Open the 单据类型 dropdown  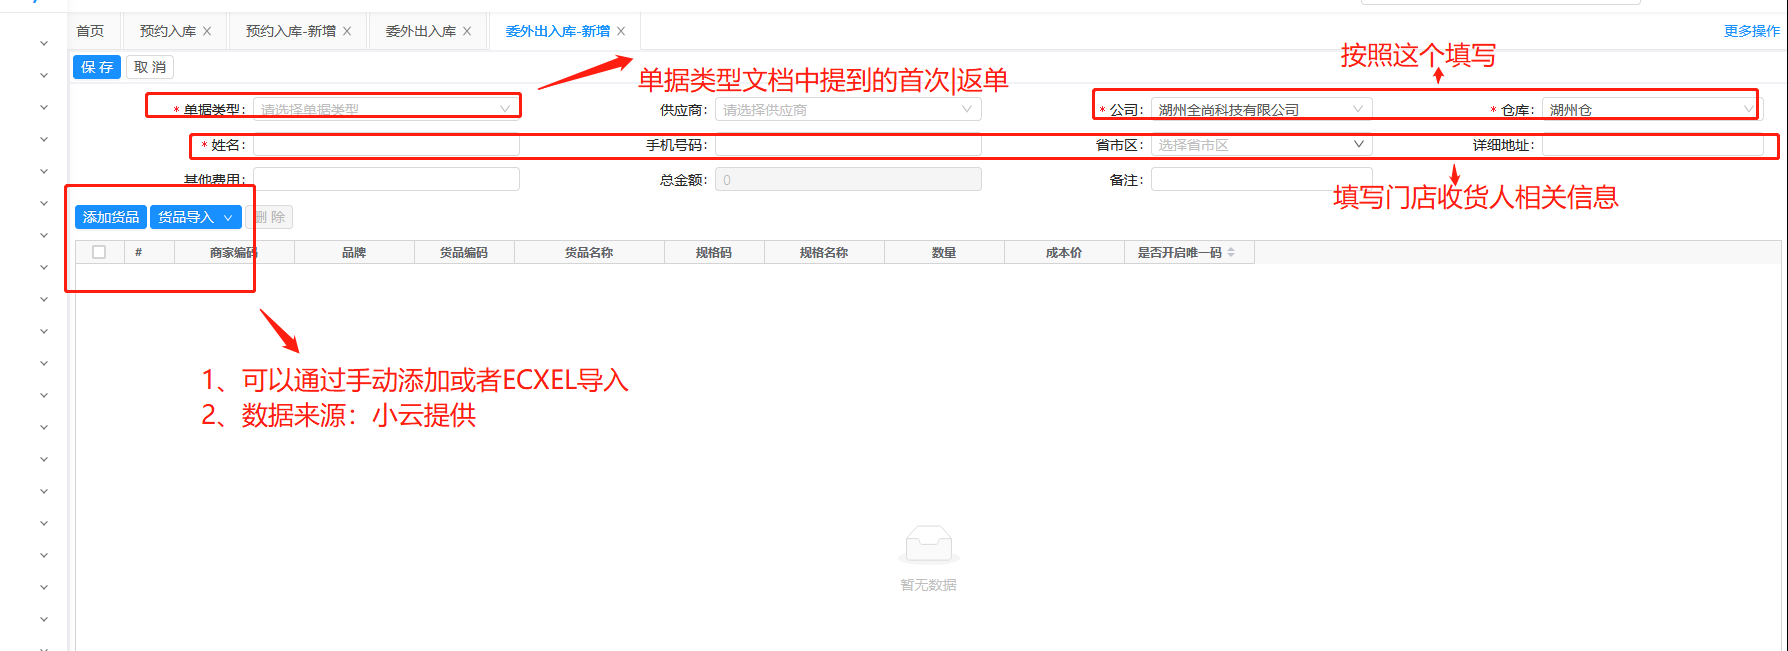(385, 109)
